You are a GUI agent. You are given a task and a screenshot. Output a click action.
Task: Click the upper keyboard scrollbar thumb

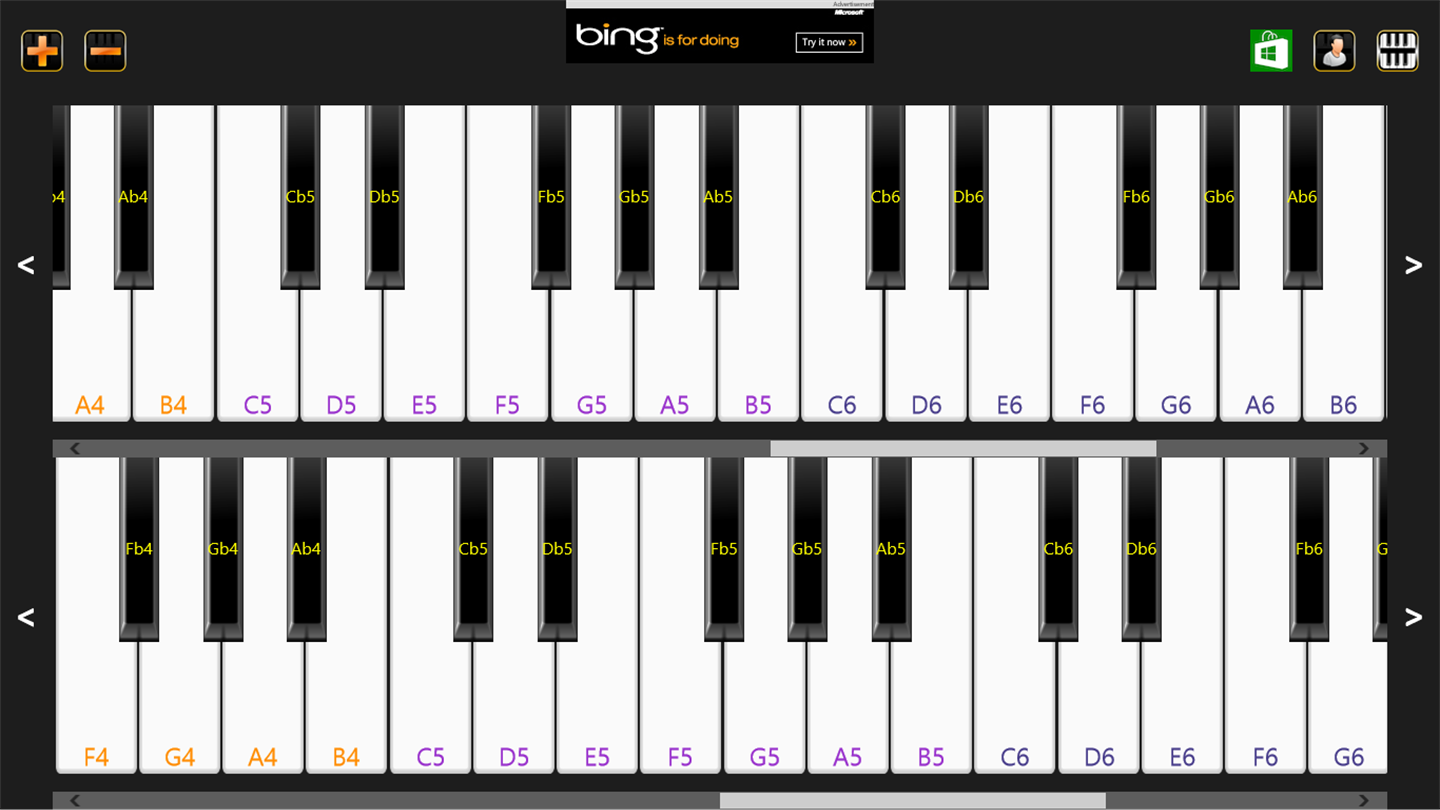click(963, 449)
